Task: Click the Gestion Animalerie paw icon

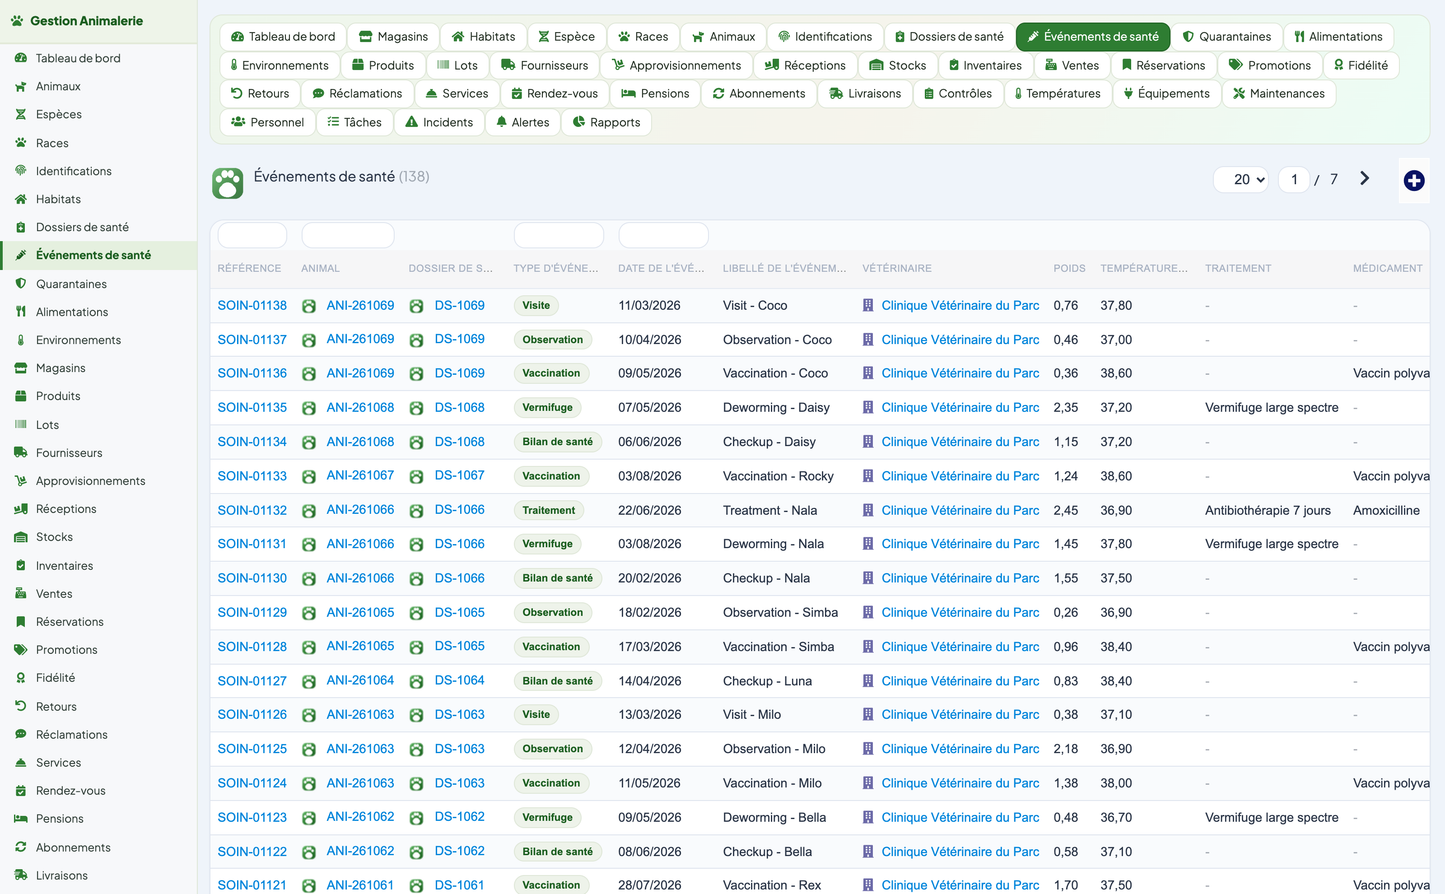Action: [16, 20]
